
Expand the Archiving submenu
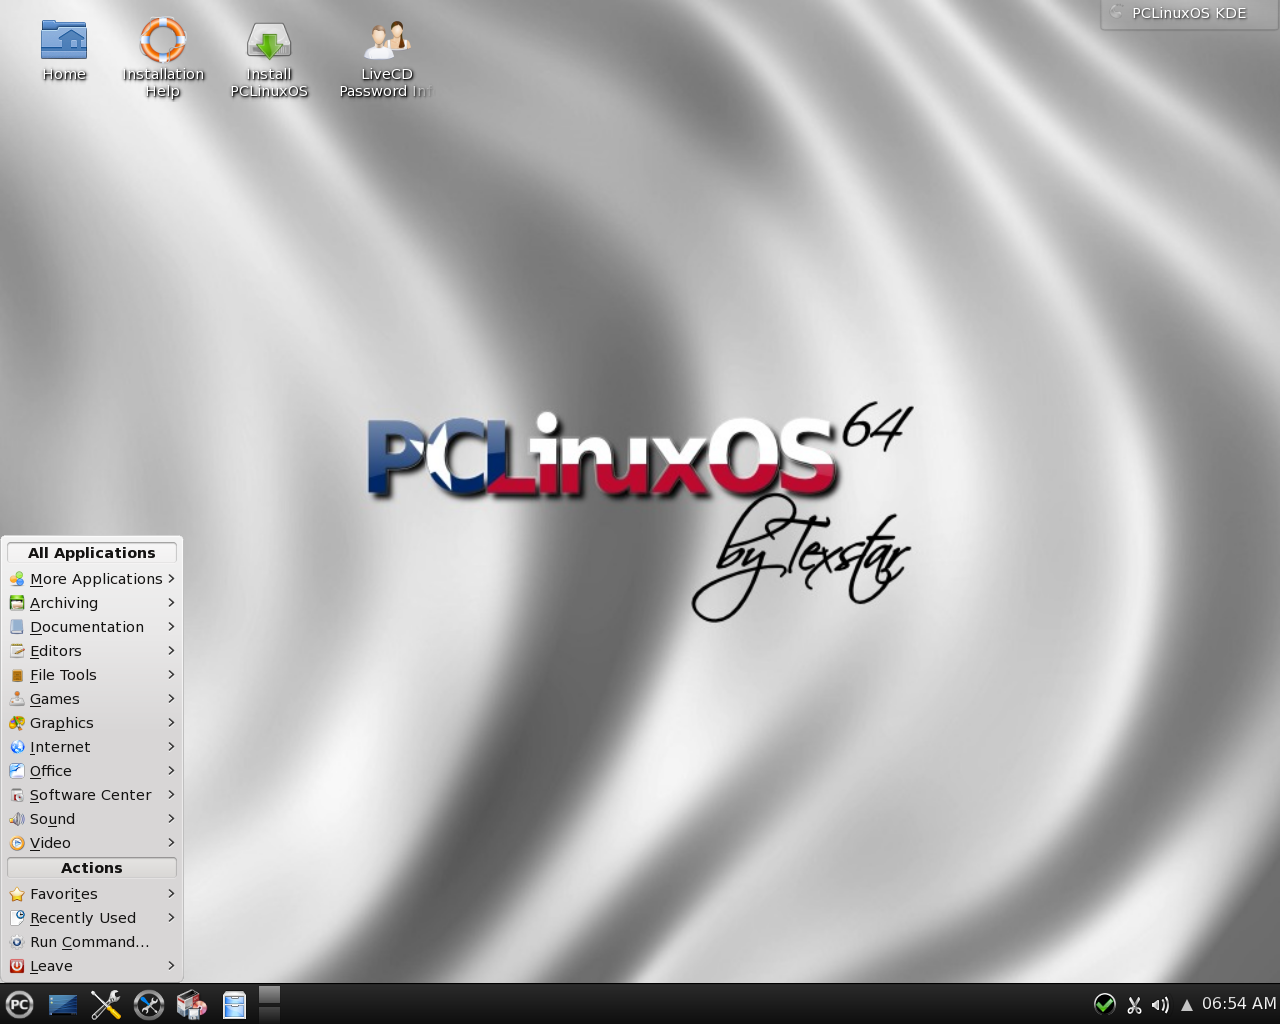tap(92, 603)
